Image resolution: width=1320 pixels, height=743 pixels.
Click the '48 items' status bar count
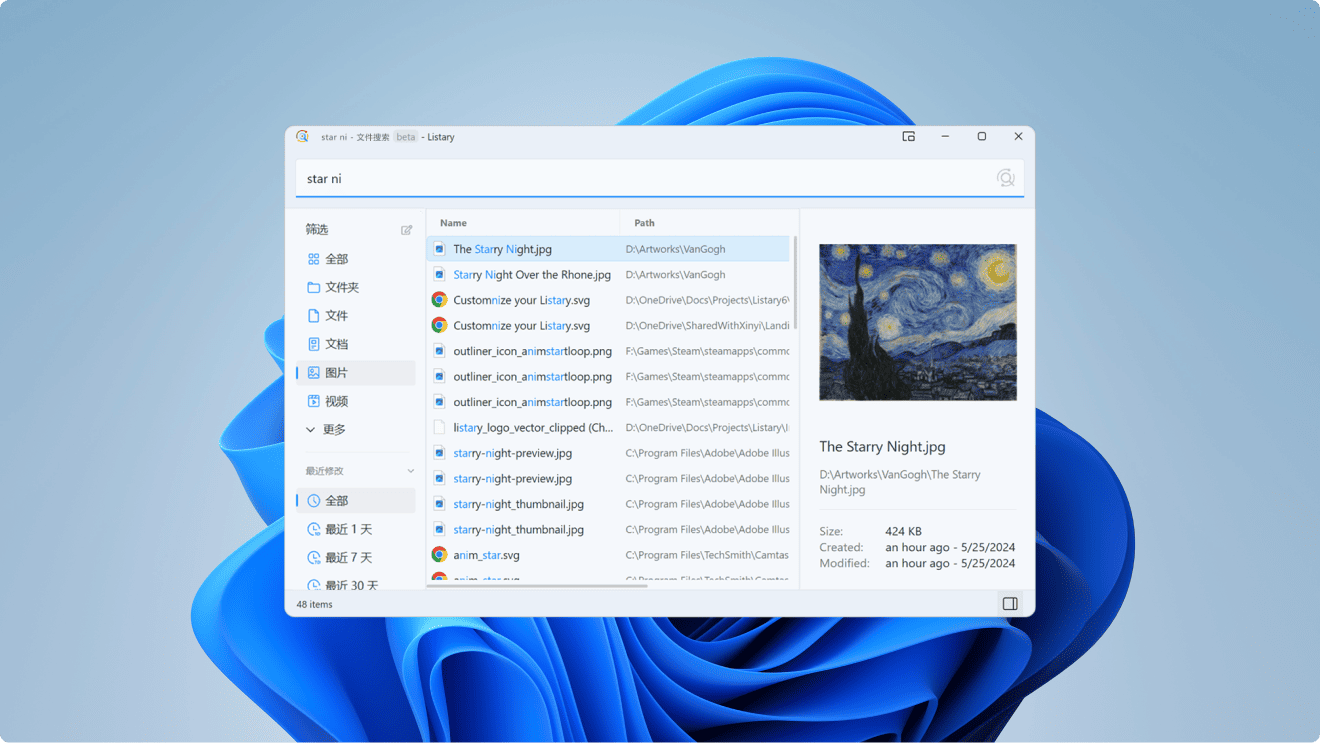click(x=315, y=605)
